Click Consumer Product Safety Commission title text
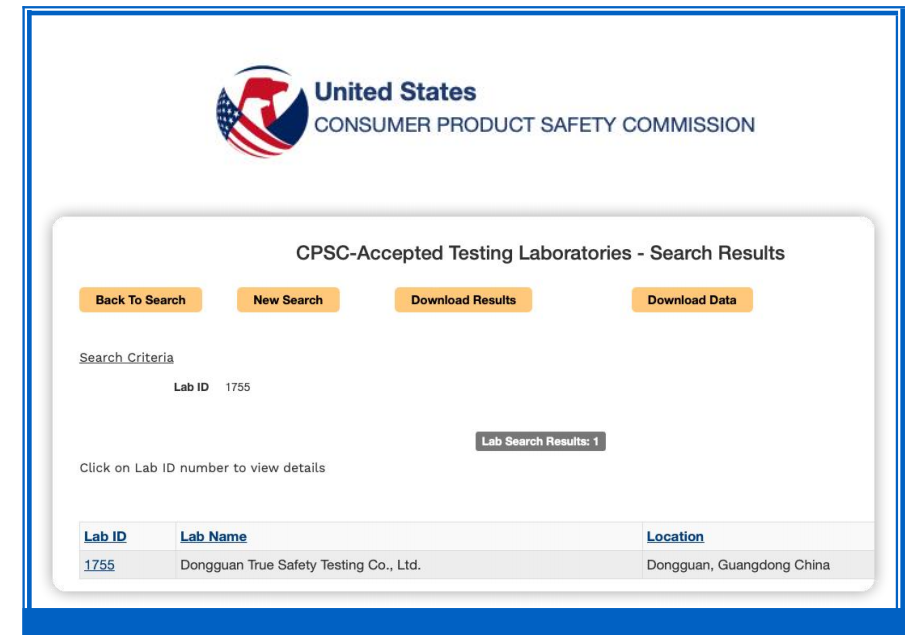Screen dimensions: 916x635 point(534,125)
